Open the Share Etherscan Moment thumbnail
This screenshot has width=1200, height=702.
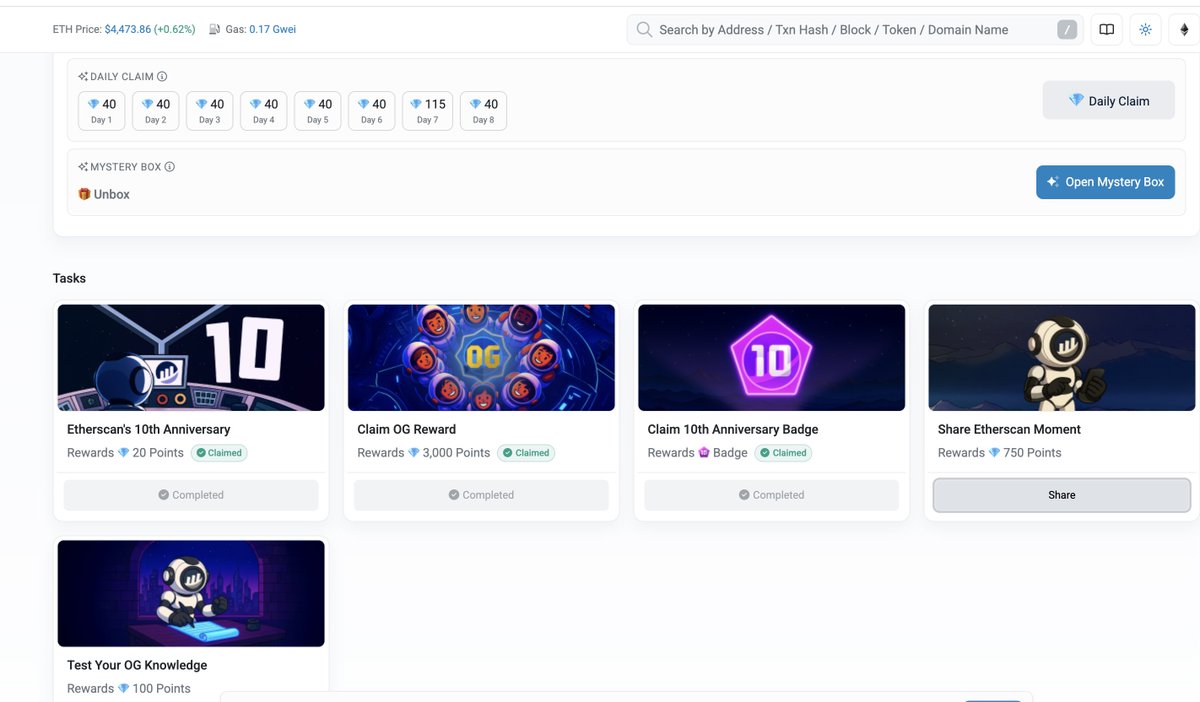click(x=1062, y=358)
